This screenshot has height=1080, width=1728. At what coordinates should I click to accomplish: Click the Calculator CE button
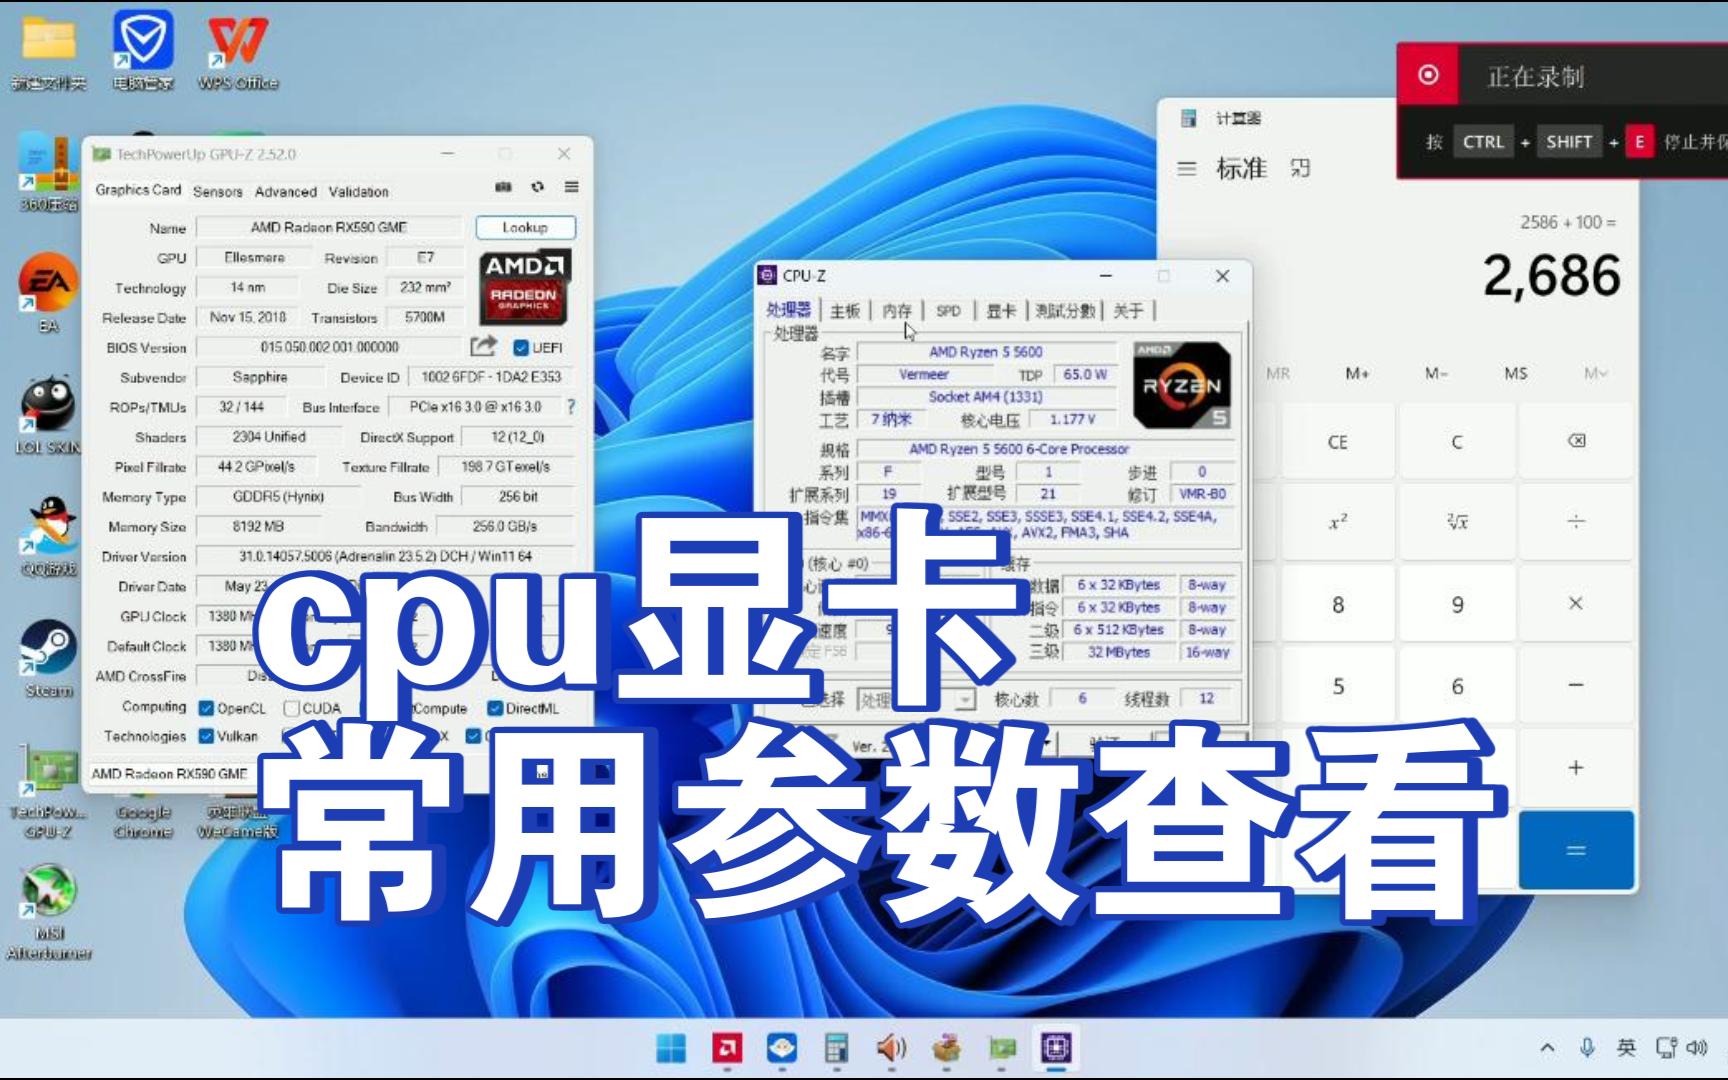[x=1338, y=441]
